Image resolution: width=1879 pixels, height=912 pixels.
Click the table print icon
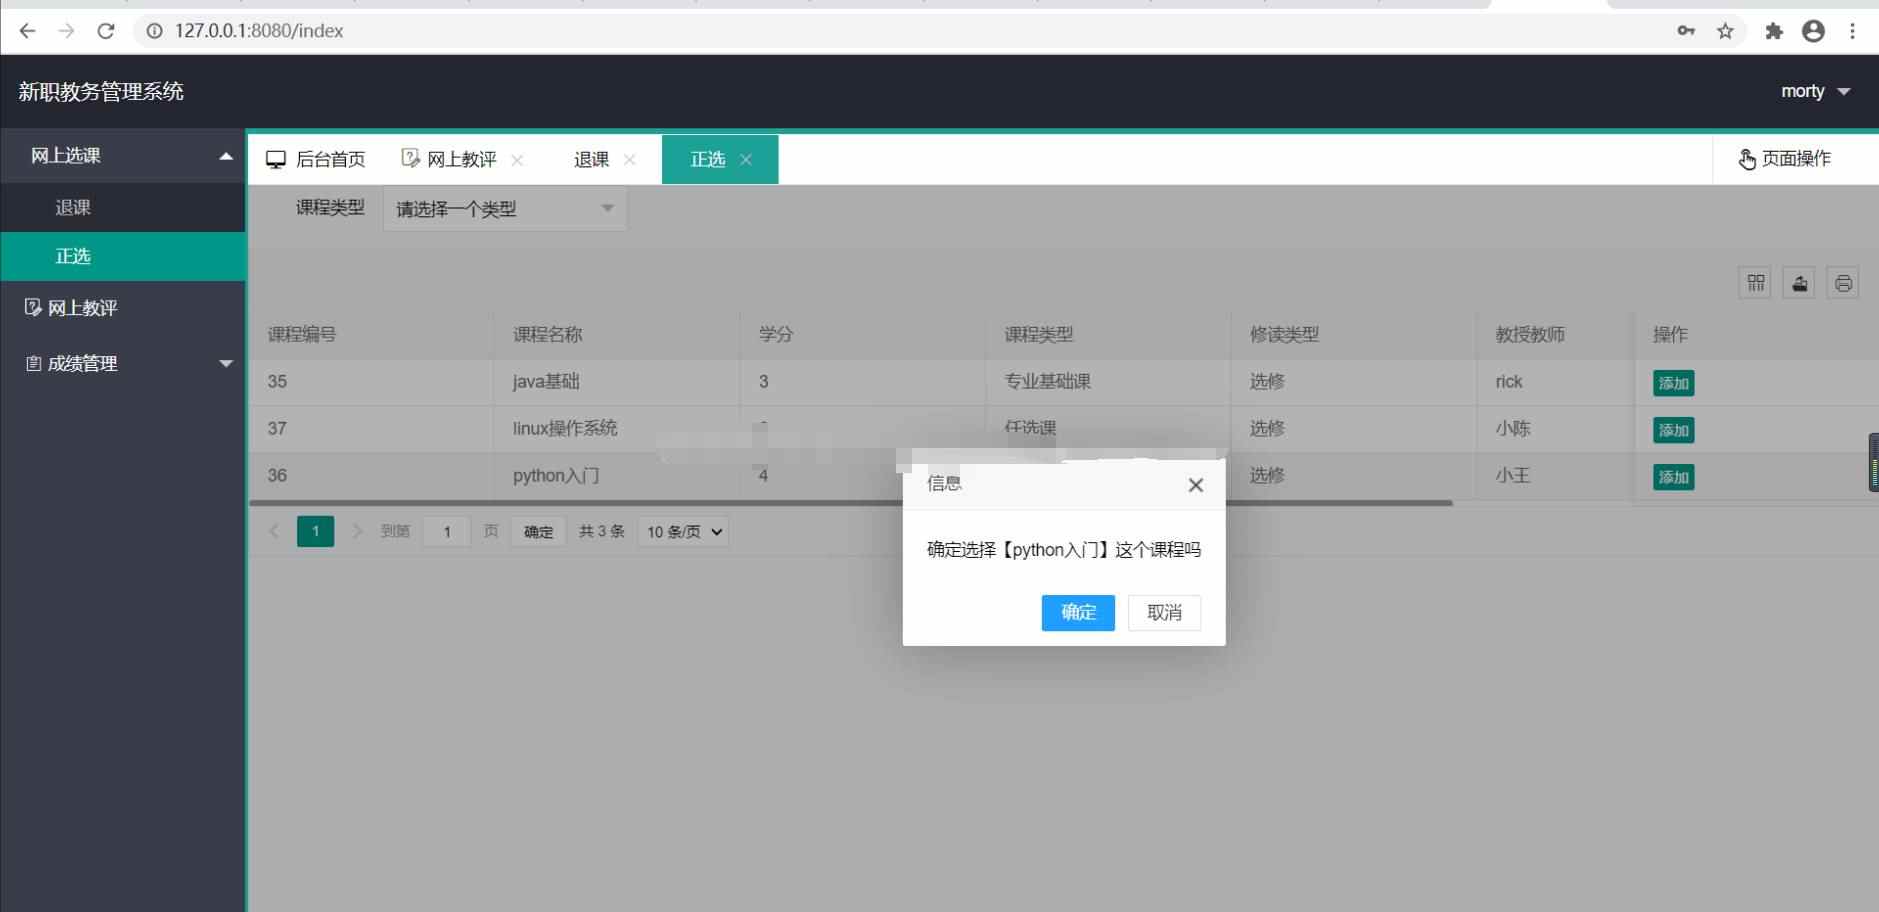pos(1843,283)
